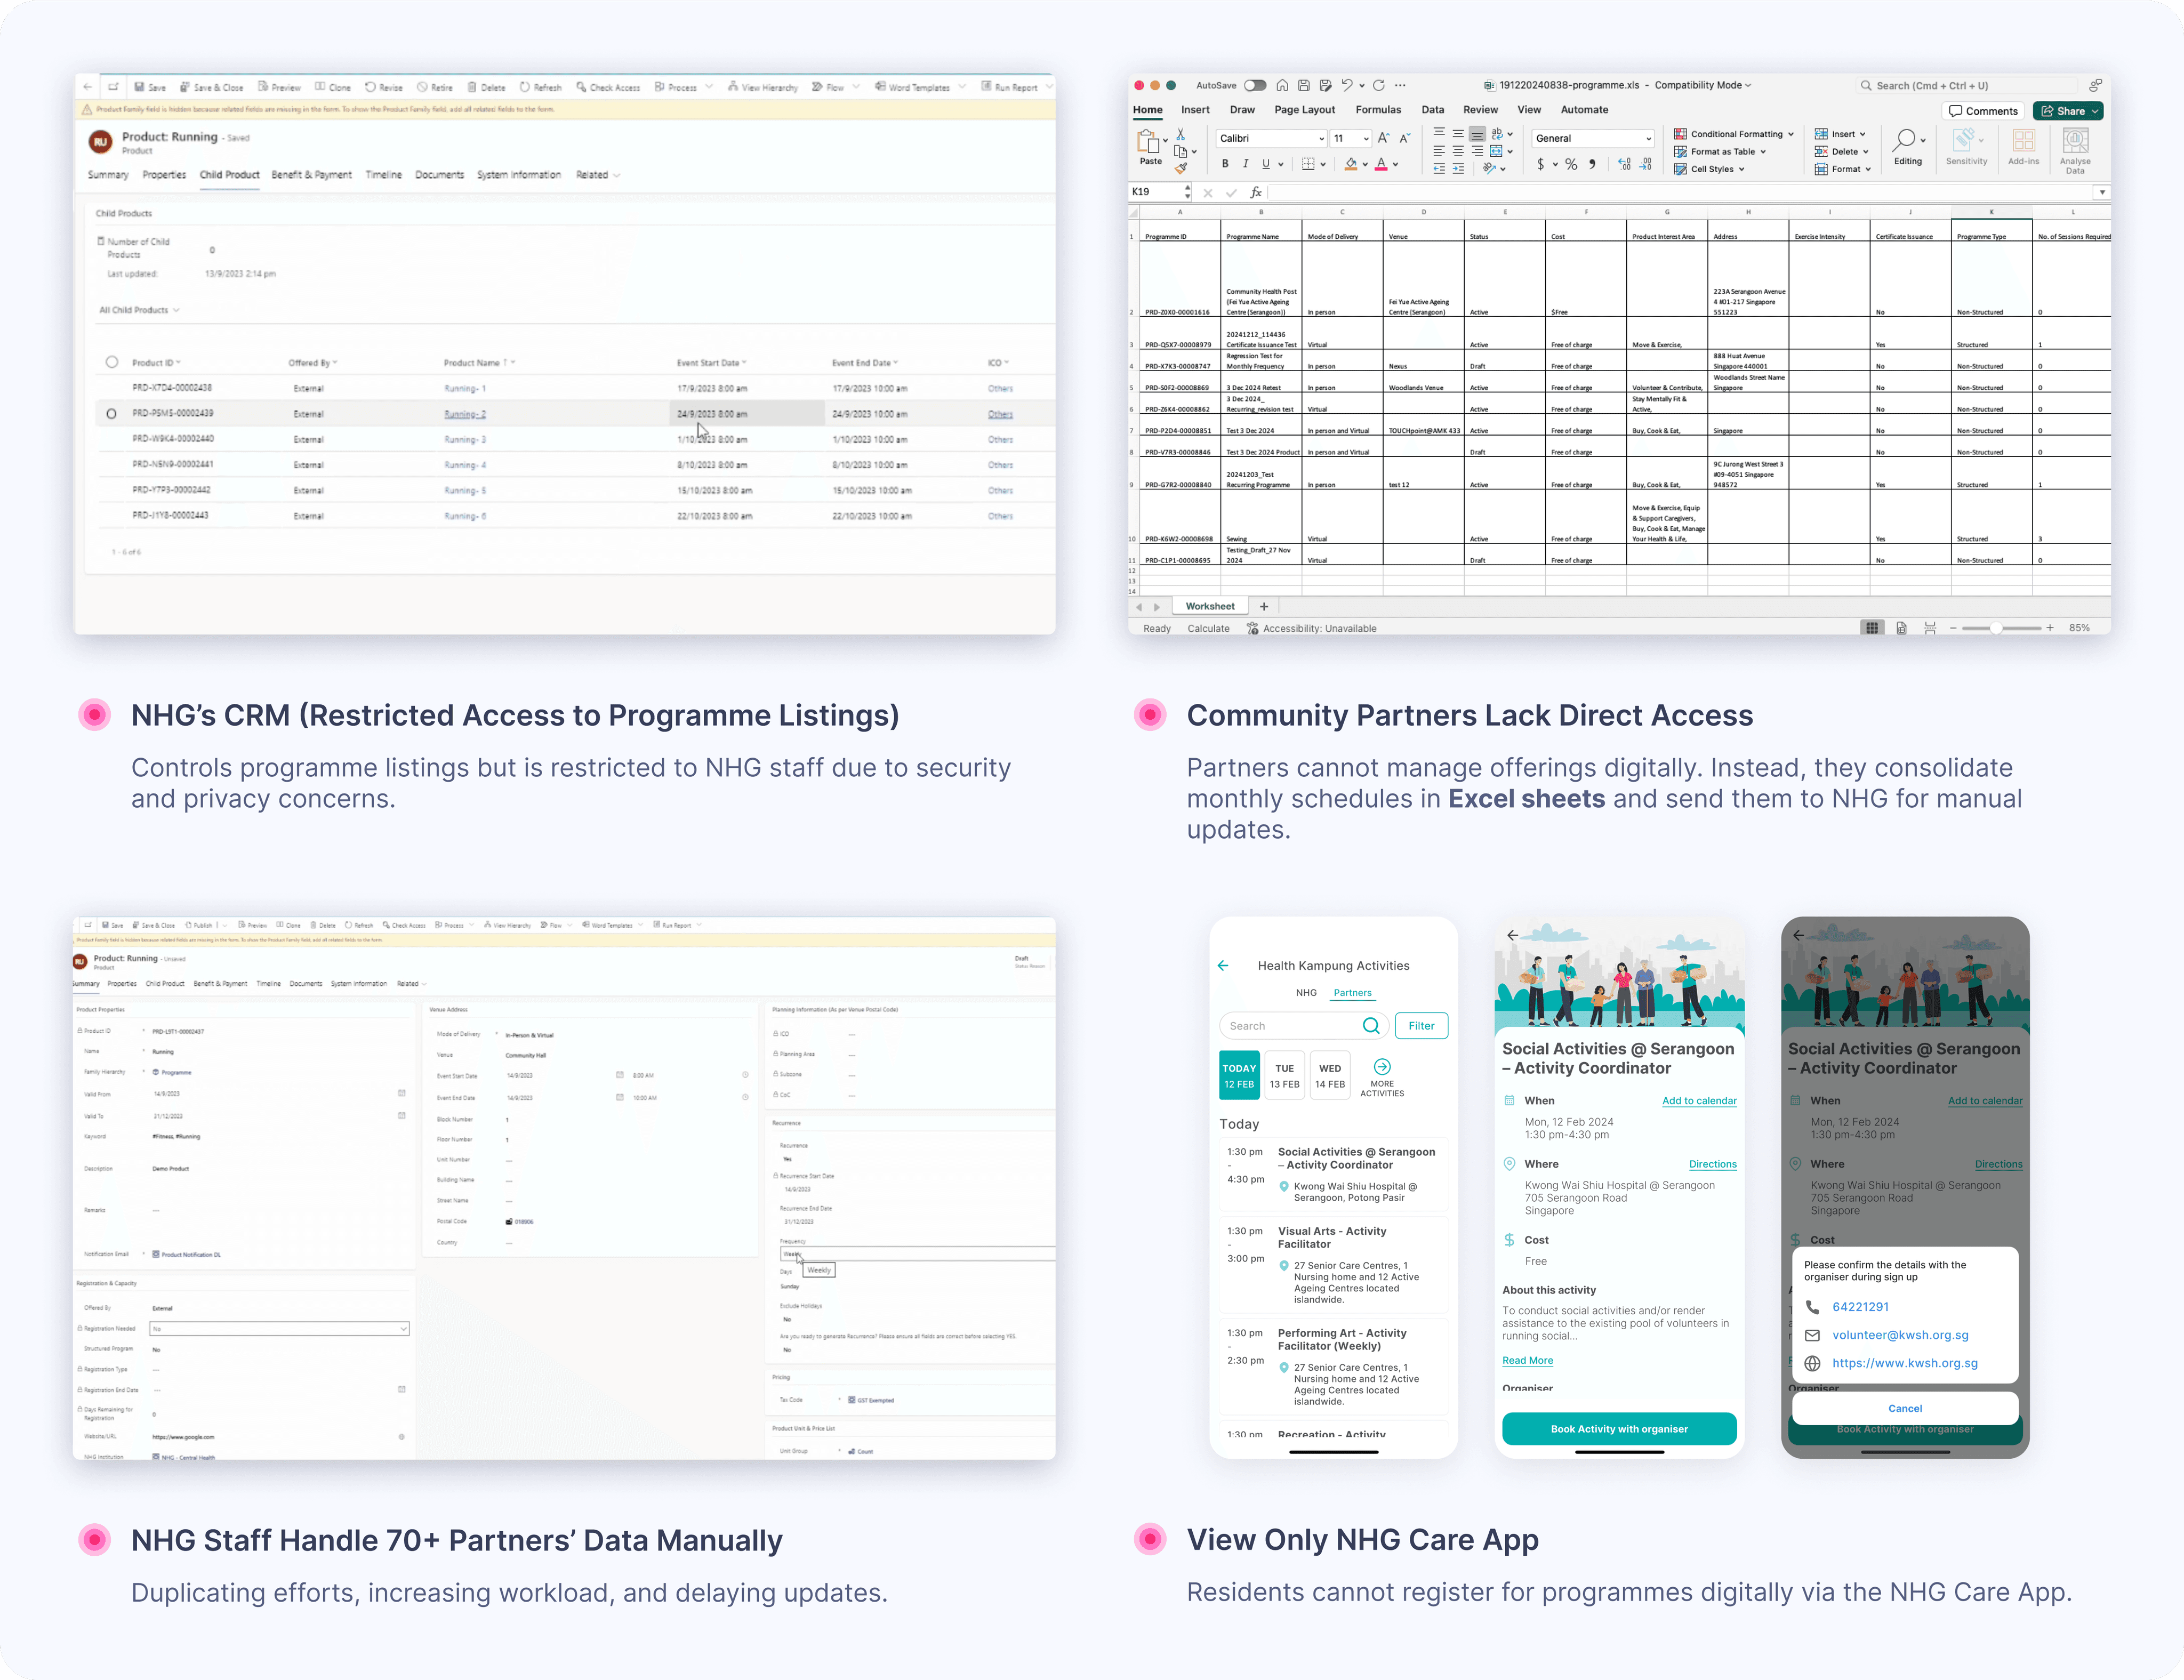Adjust the Excel zoom slider
This screenshot has width=2184, height=1680.
1996,628
